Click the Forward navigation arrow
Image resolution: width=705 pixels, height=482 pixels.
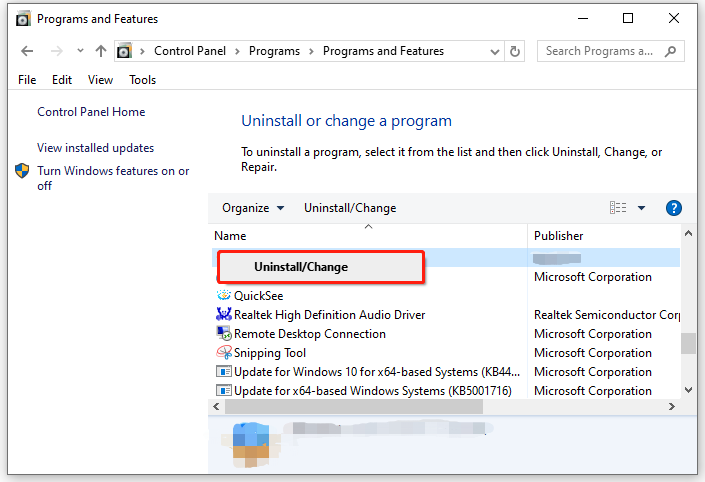point(57,51)
